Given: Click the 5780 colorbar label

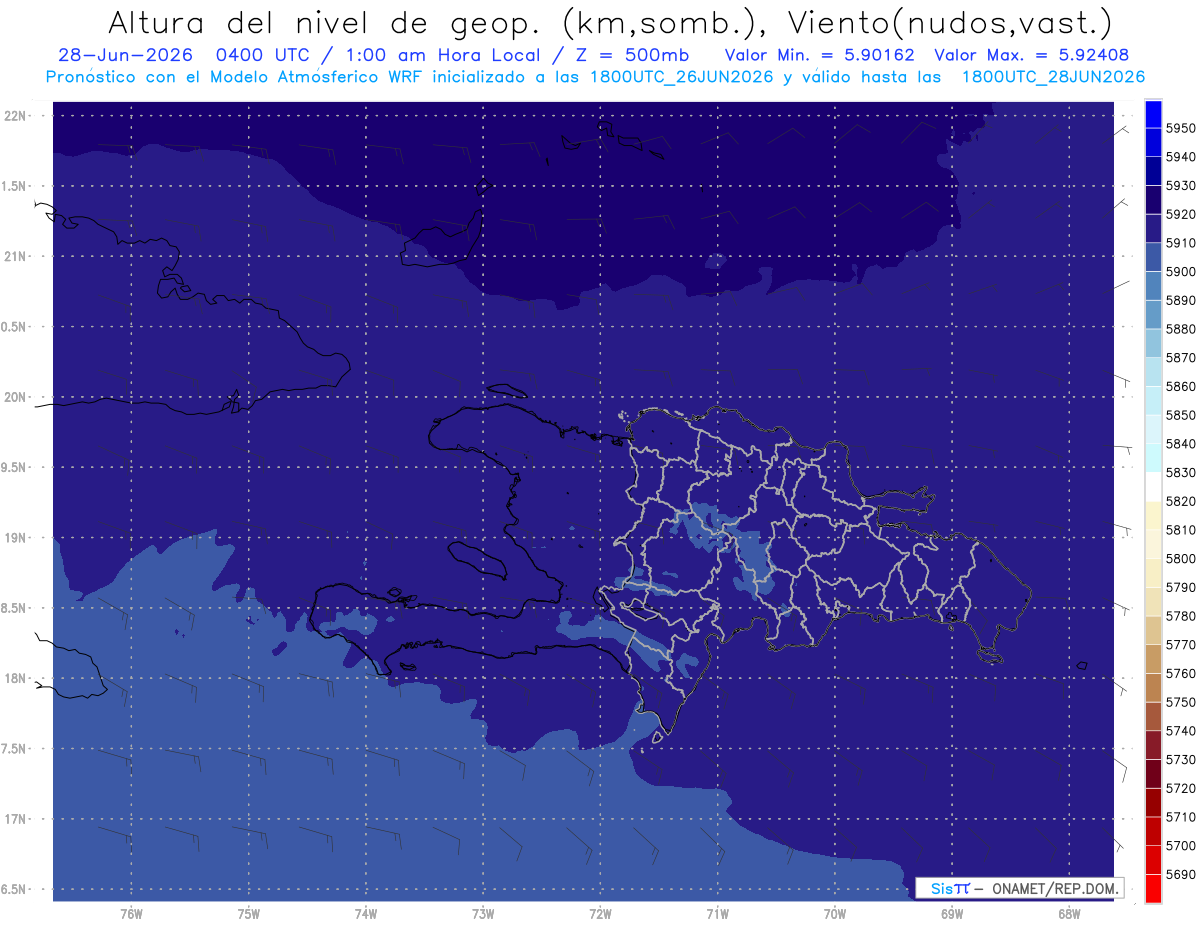Looking at the screenshot, I should [x=1180, y=616].
